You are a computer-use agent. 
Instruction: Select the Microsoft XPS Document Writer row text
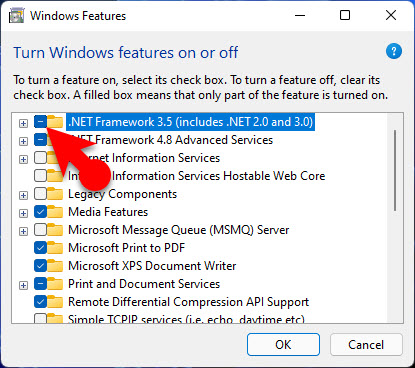[x=152, y=266]
